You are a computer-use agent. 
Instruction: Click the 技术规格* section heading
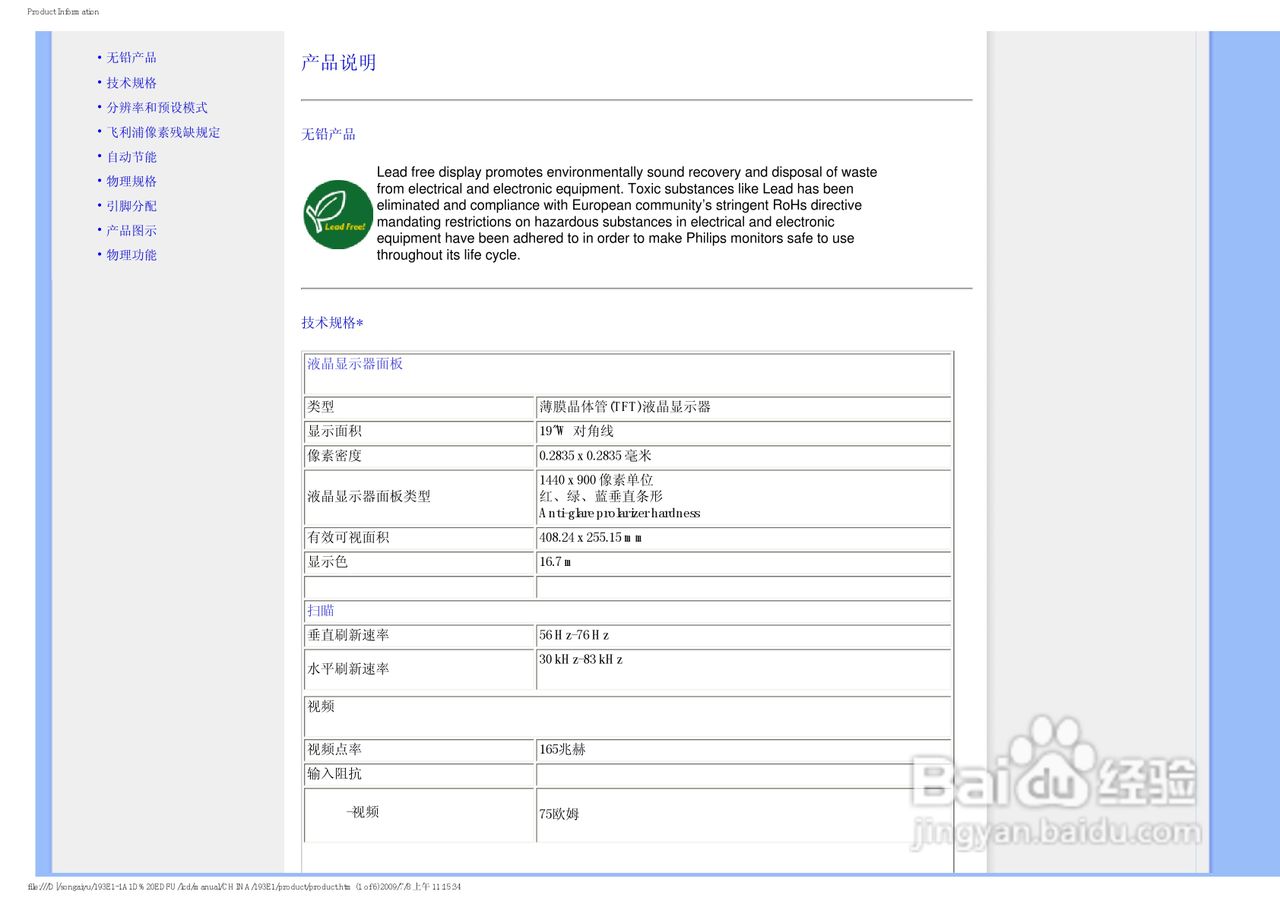(x=330, y=322)
